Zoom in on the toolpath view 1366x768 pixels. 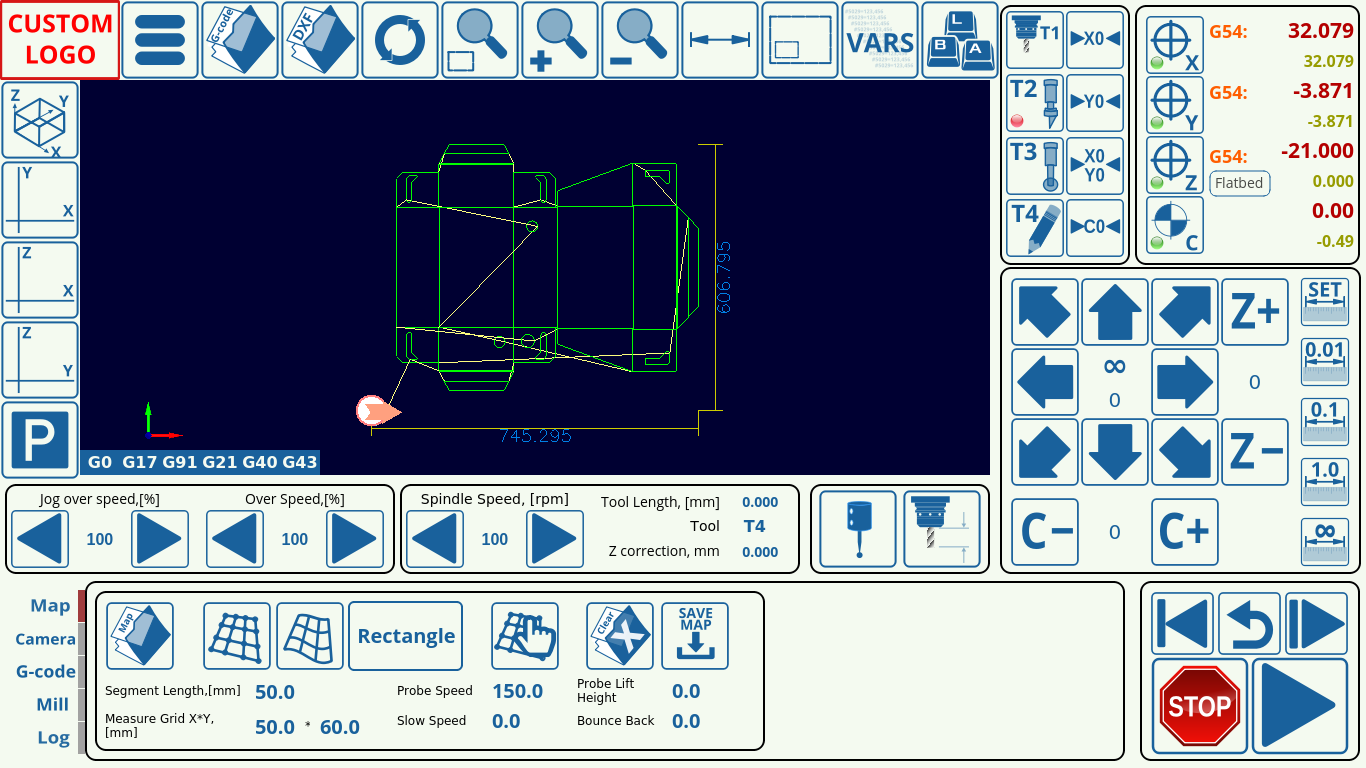click(560, 40)
